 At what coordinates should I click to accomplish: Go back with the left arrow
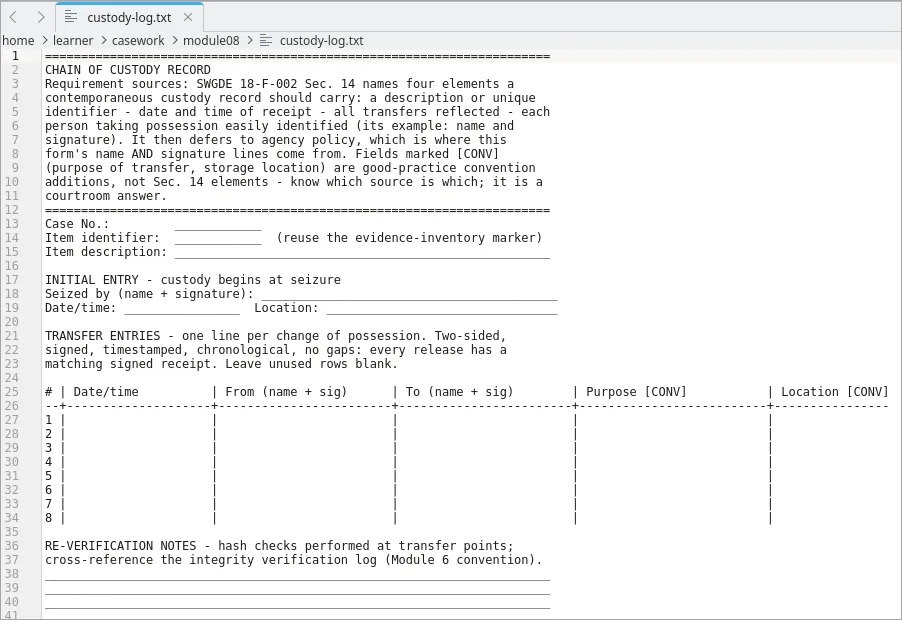click(13, 17)
